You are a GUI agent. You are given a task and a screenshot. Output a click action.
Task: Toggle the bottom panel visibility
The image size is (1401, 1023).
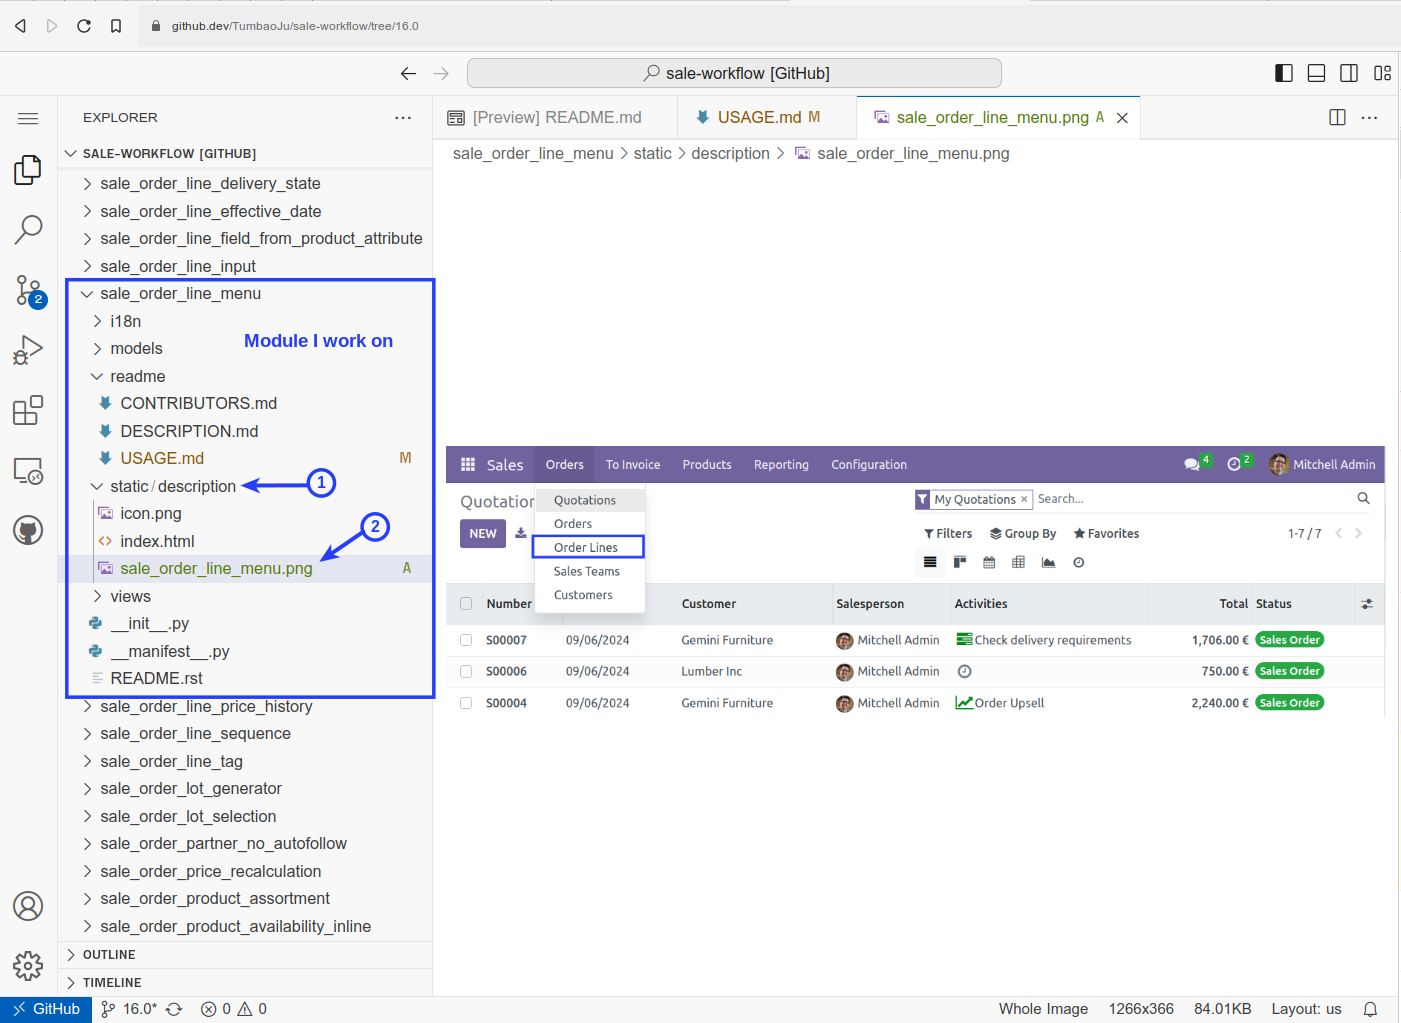click(x=1317, y=73)
